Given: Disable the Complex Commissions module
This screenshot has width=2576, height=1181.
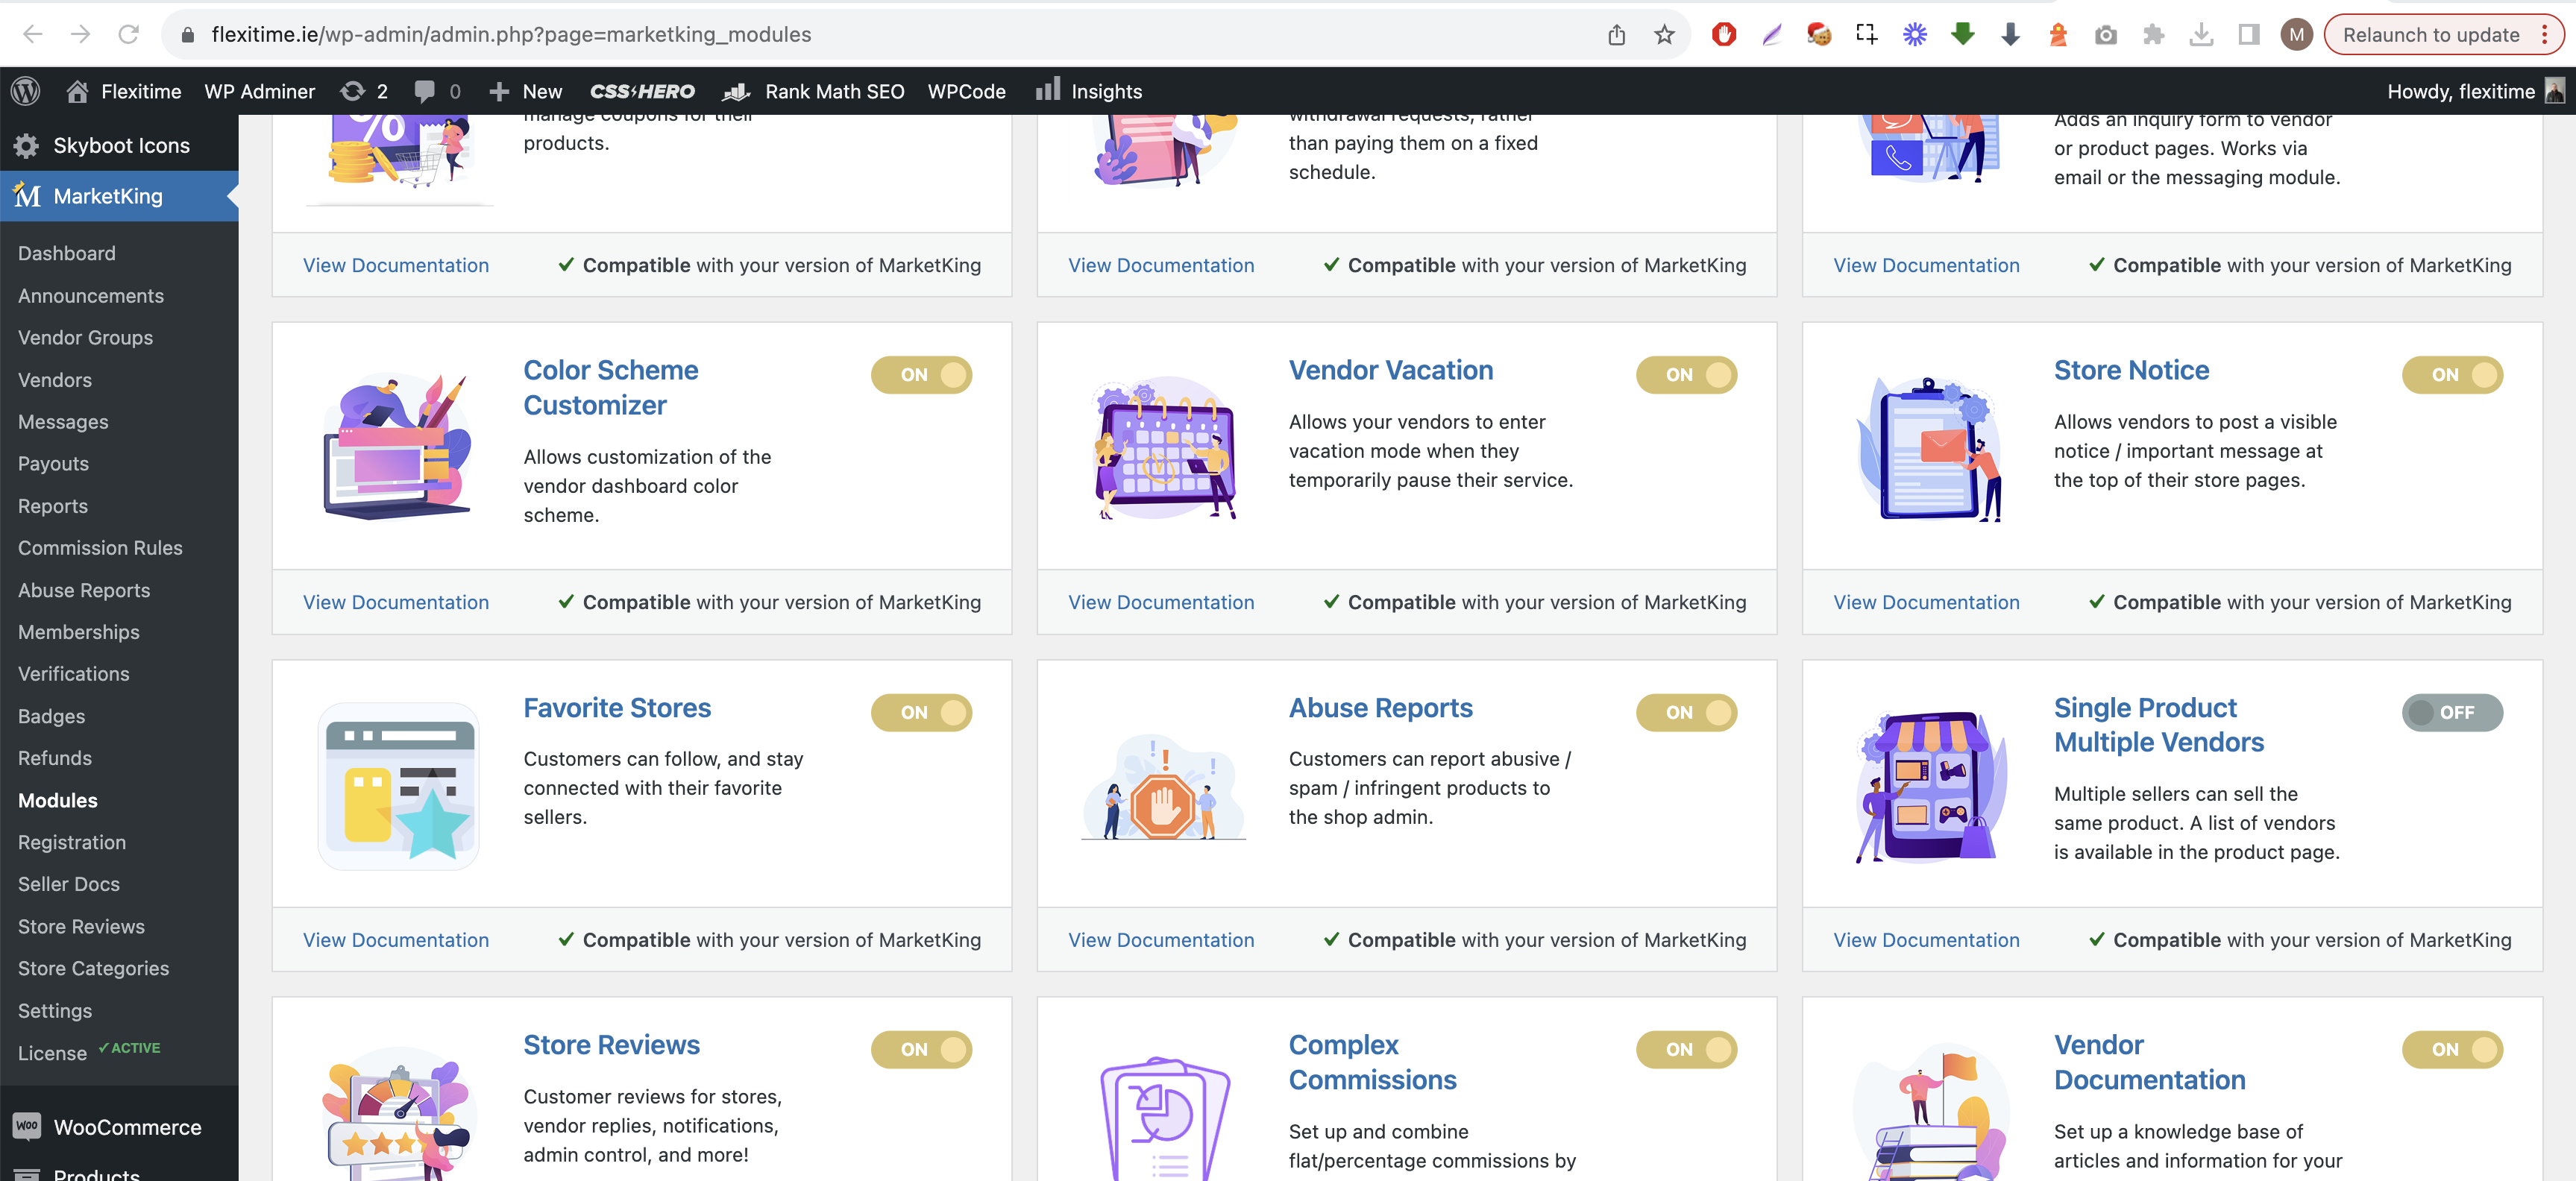Looking at the screenshot, I should point(1686,1049).
